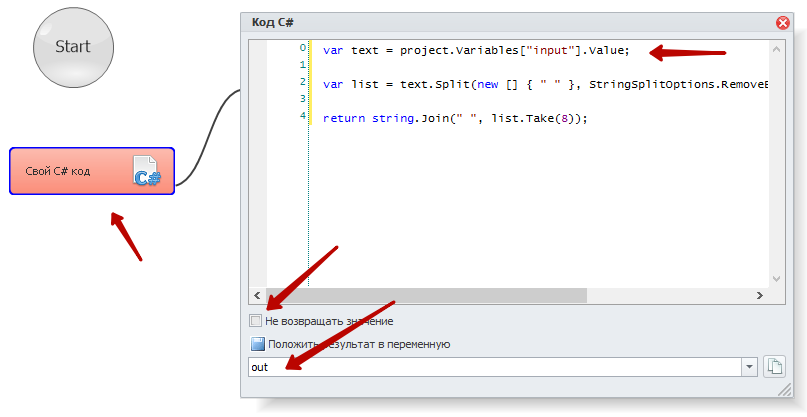This screenshot has width=807, height=417.
Task: Click the 'Положить результат в переменную' label
Action: pos(359,344)
